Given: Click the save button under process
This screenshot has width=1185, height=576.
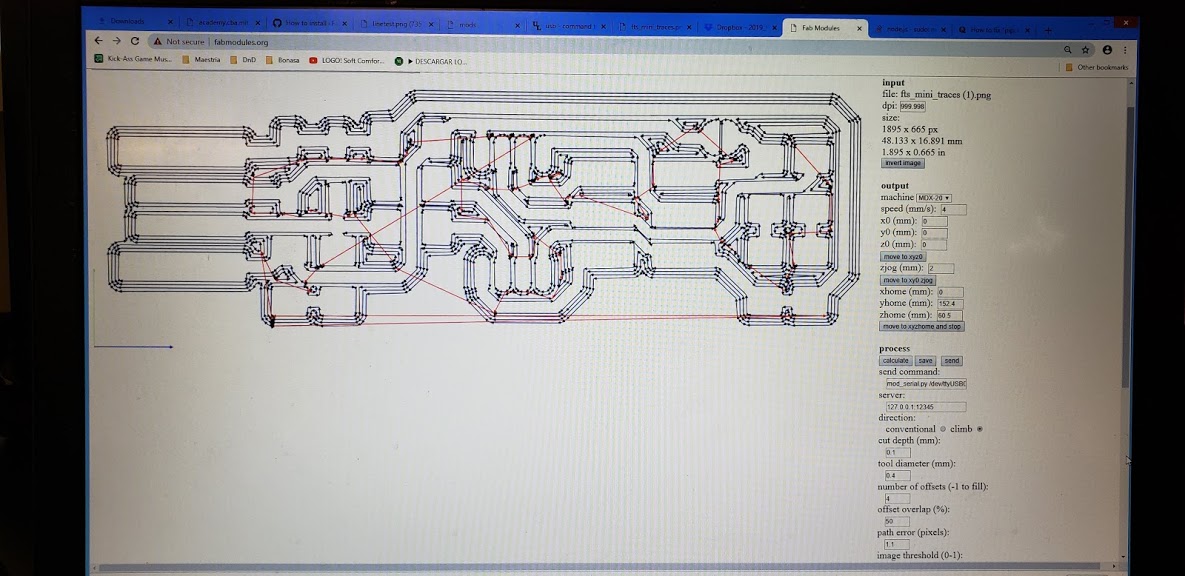Looking at the screenshot, I should click(925, 361).
